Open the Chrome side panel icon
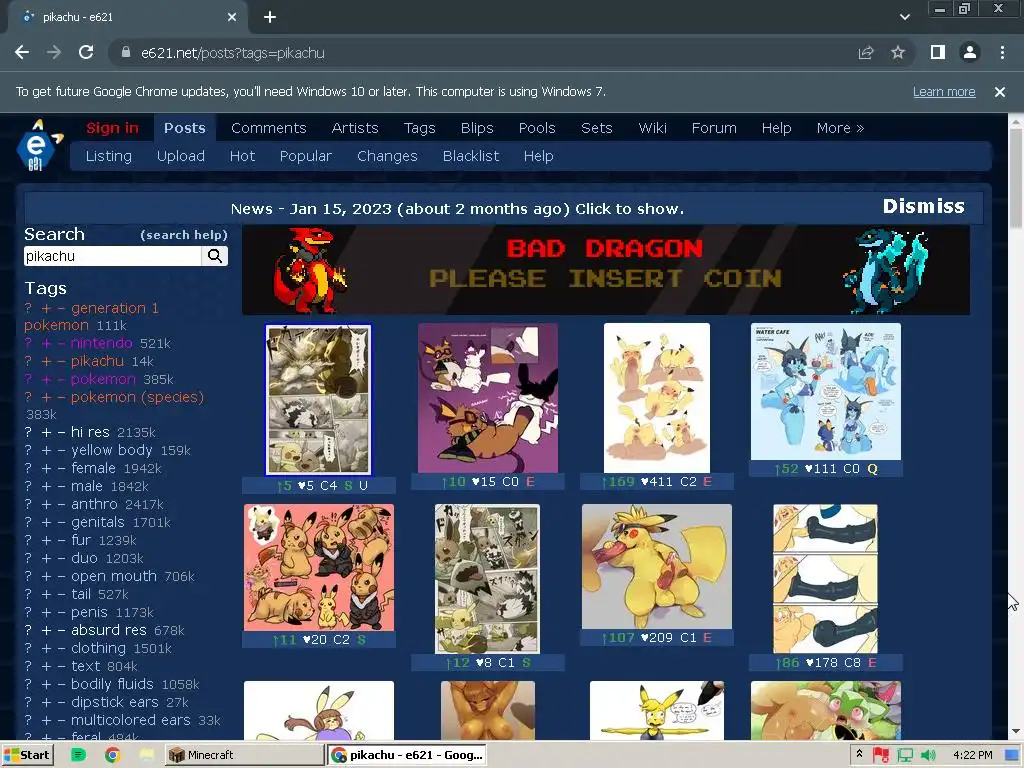Image resolution: width=1024 pixels, height=768 pixels. [938, 52]
